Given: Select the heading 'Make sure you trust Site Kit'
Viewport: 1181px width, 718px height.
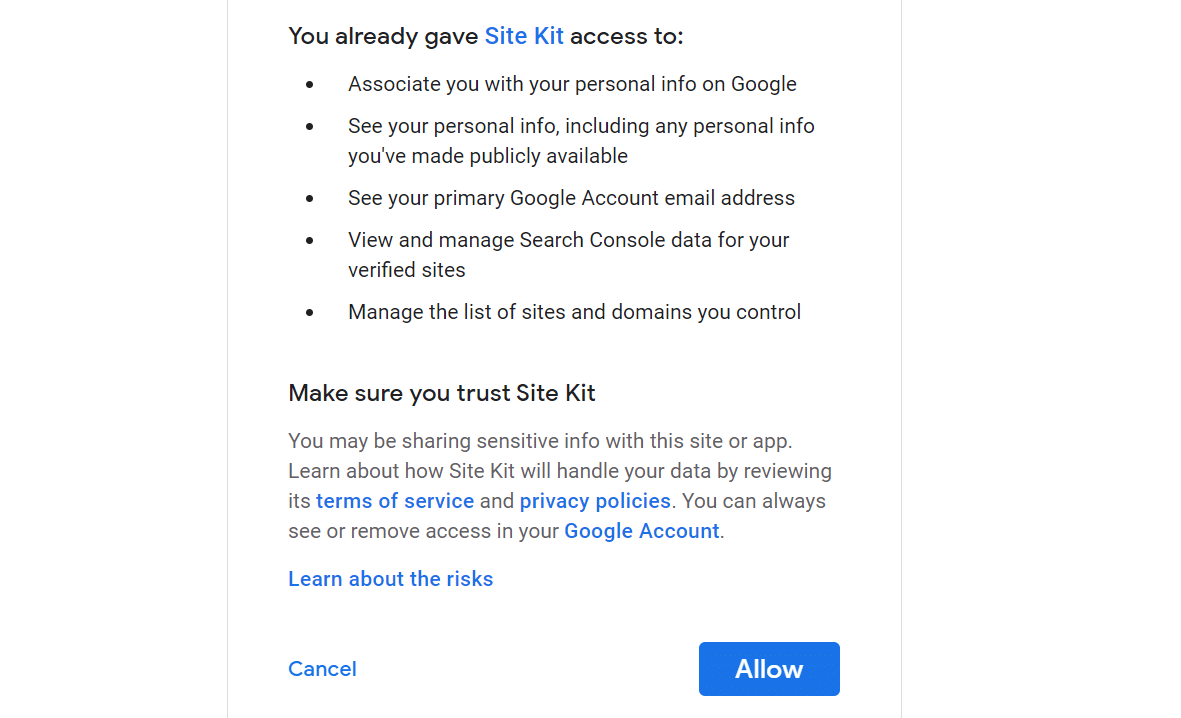Looking at the screenshot, I should point(442,392).
